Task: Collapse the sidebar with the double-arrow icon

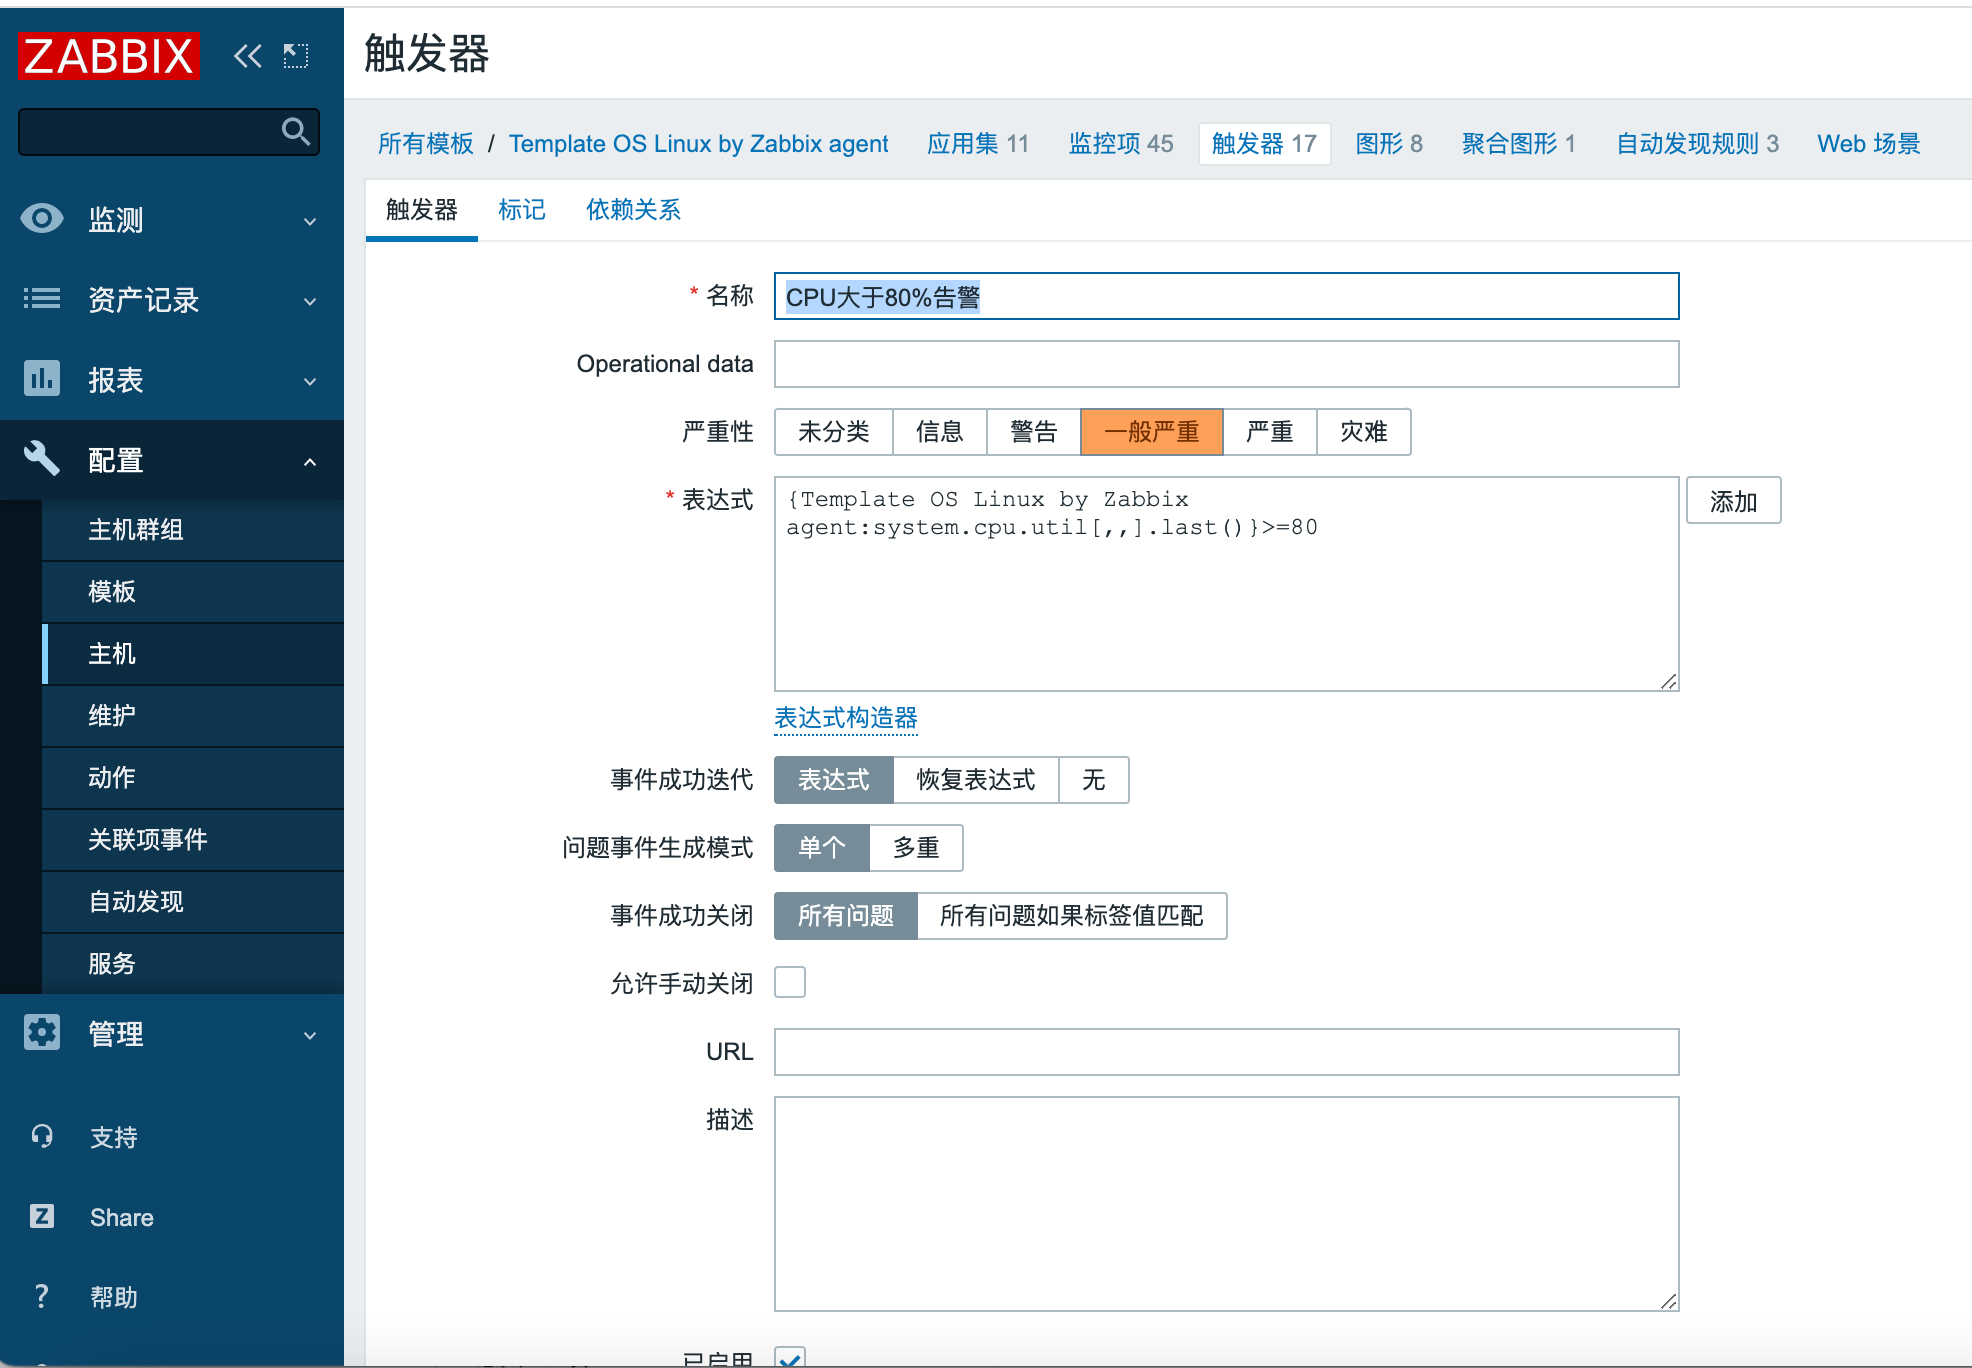Action: [247, 57]
